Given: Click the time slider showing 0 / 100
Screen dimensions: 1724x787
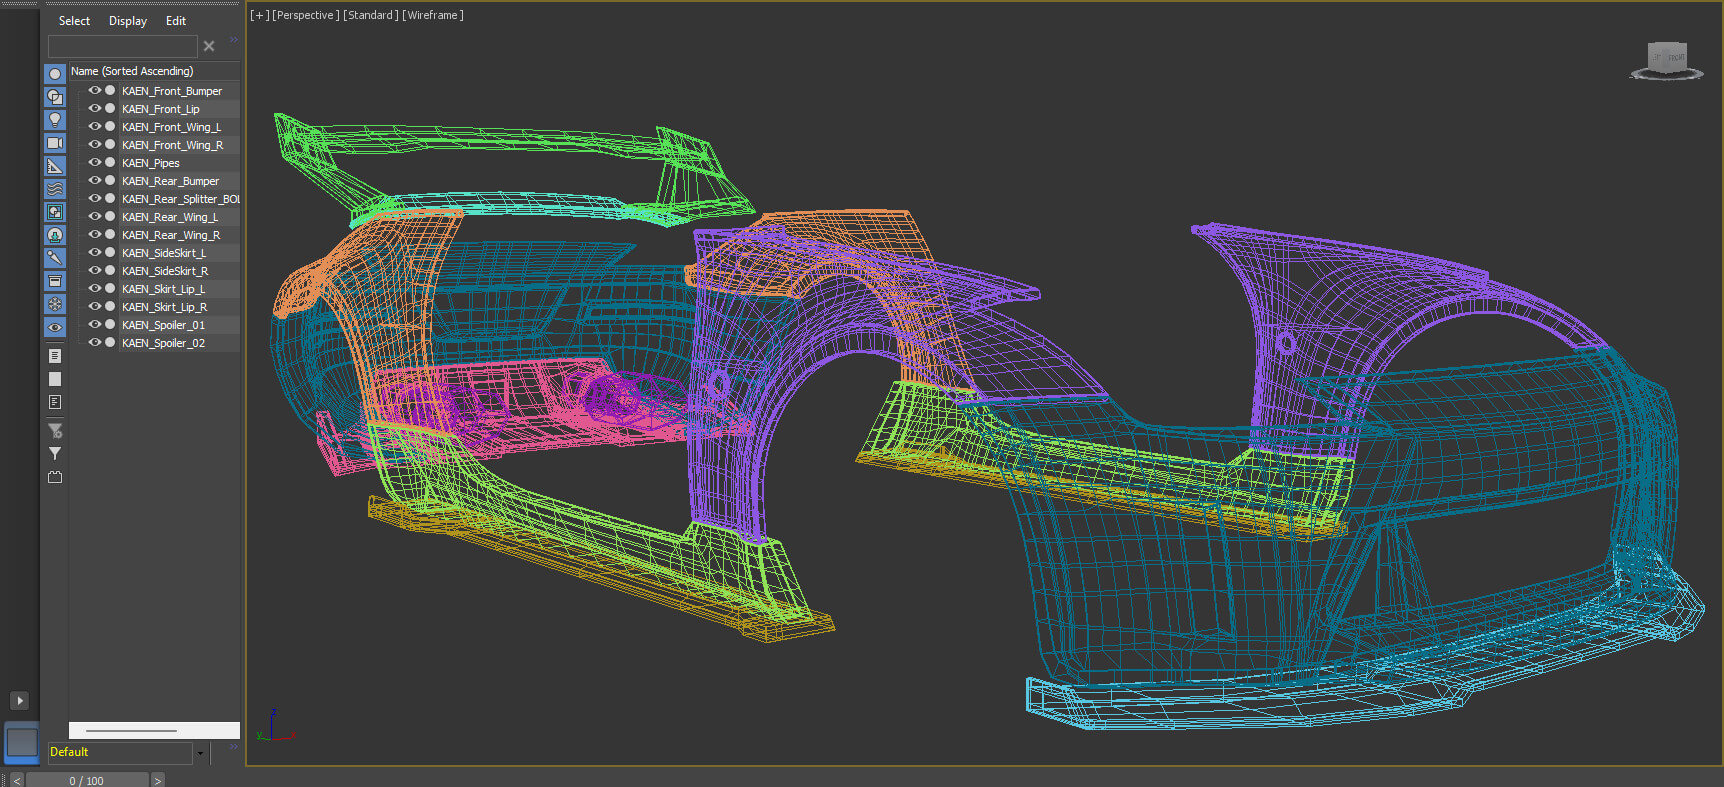Looking at the screenshot, I should click(87, 780).
